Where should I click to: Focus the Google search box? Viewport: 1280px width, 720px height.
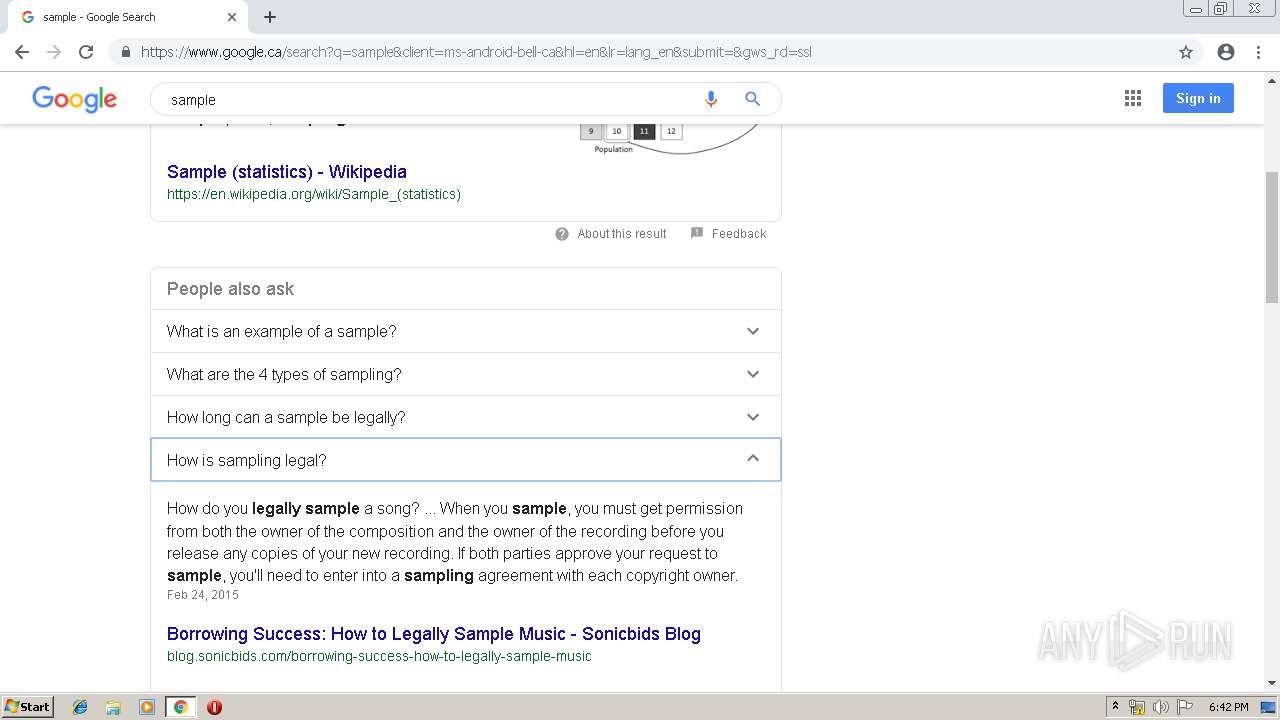(x=430, y=100)
